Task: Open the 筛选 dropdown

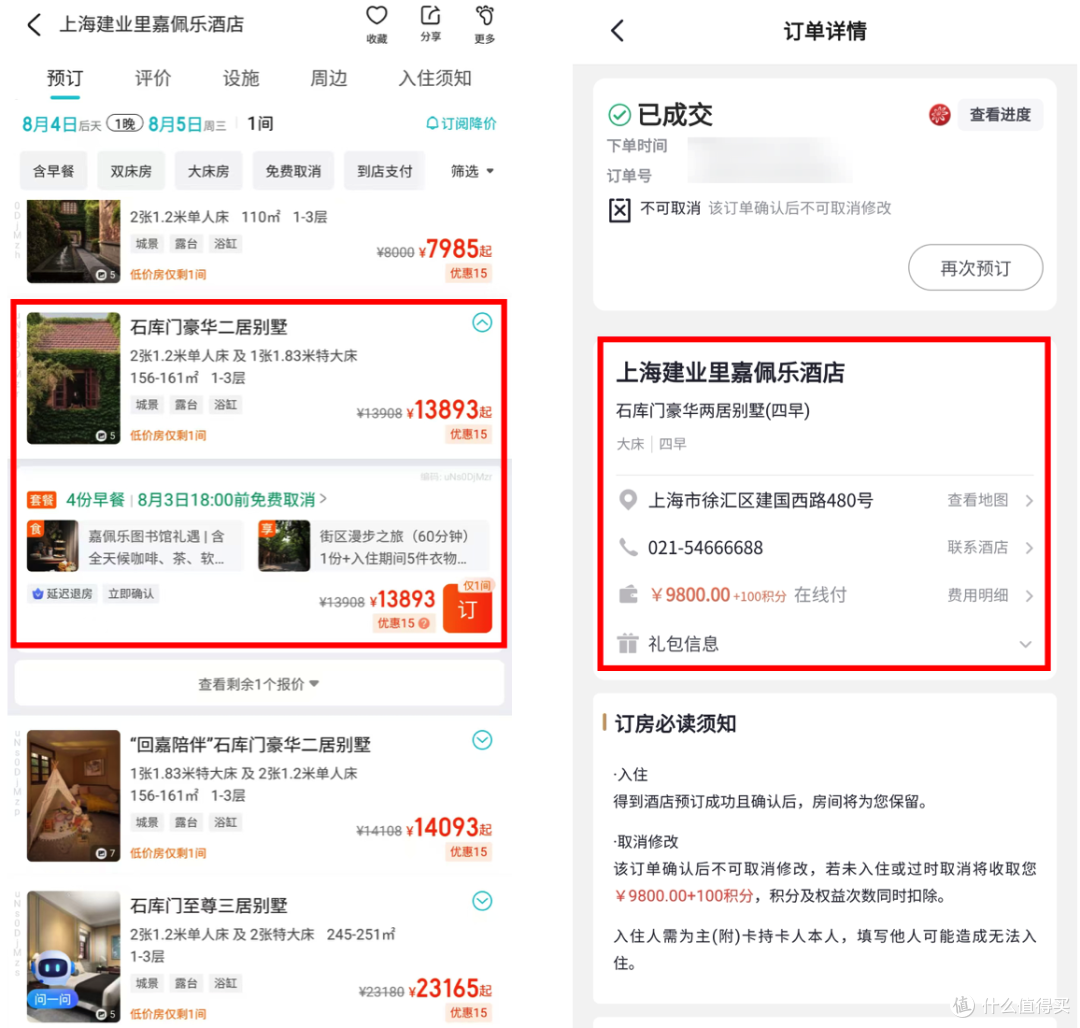Action: point(472,171)
